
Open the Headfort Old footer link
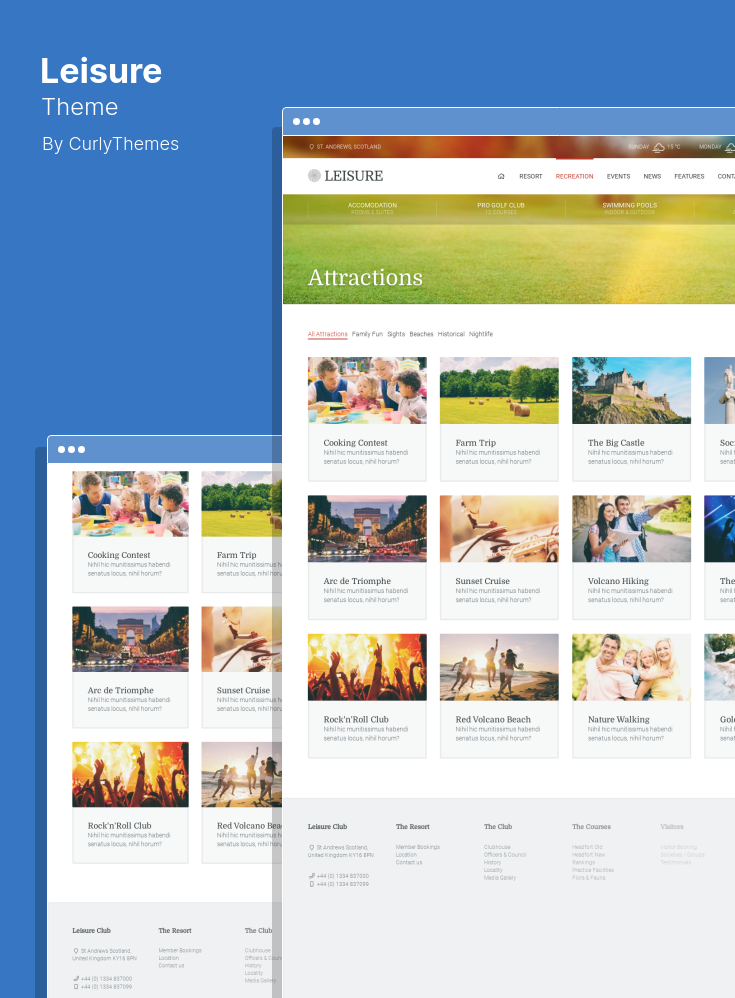(587, 847)
